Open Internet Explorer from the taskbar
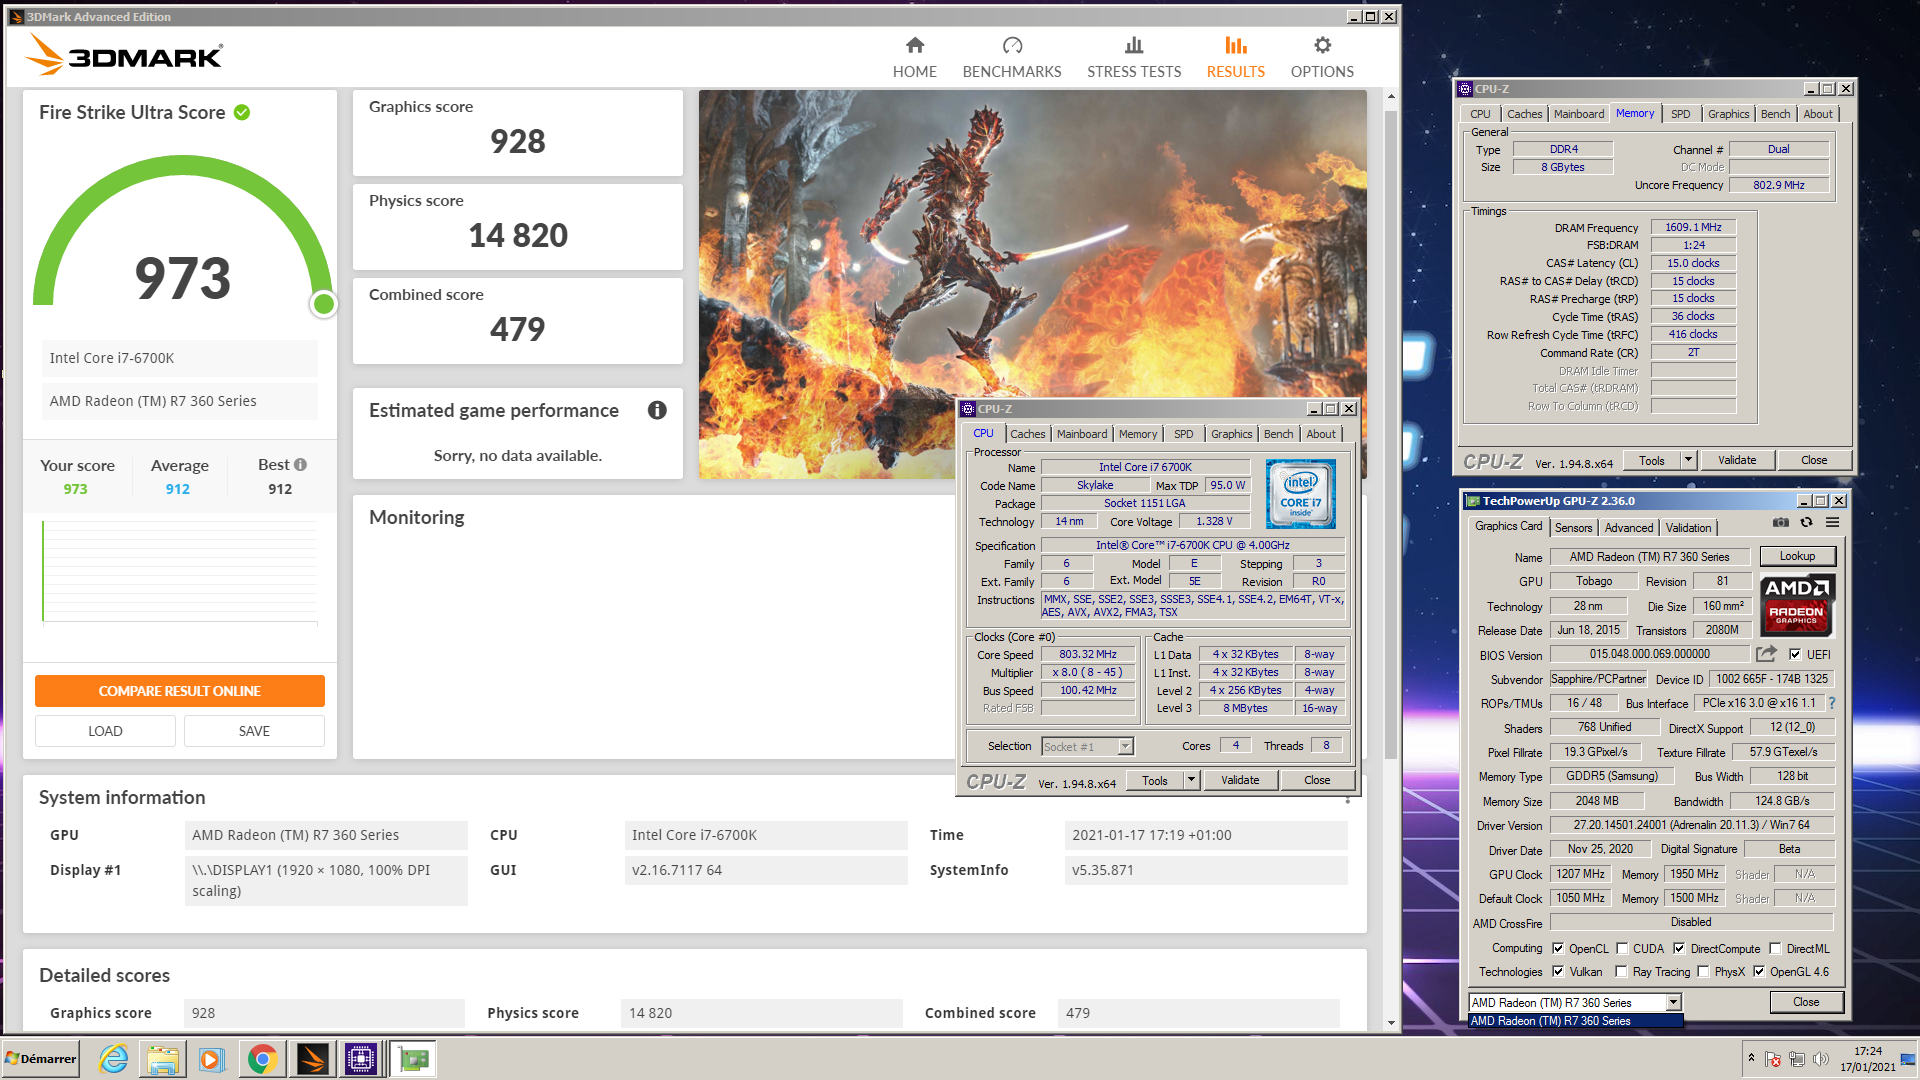This screenshot has height=1080, width=1920. click(113, 1059)
